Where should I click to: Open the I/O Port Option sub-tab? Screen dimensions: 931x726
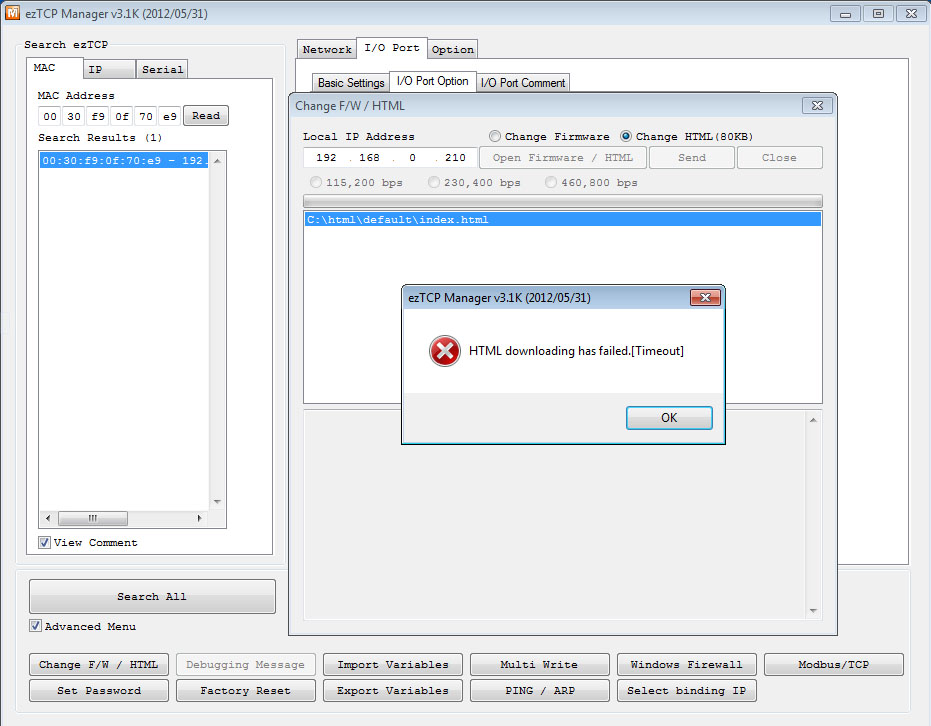pyautogui.click(x=432, y=81)
